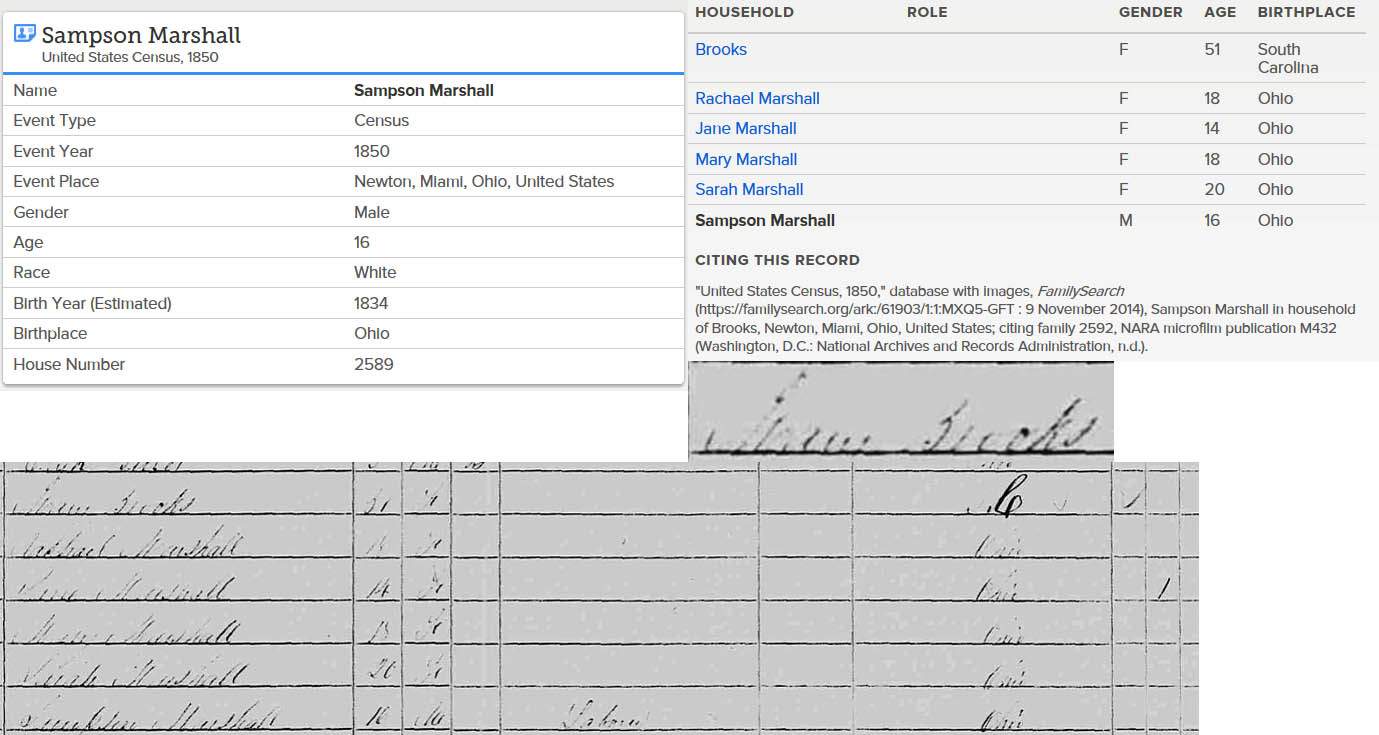Select the Event Place value Newton, Miami, Ohio
The height and width of the screenshot is (735, 1379).
coord(484,181)
